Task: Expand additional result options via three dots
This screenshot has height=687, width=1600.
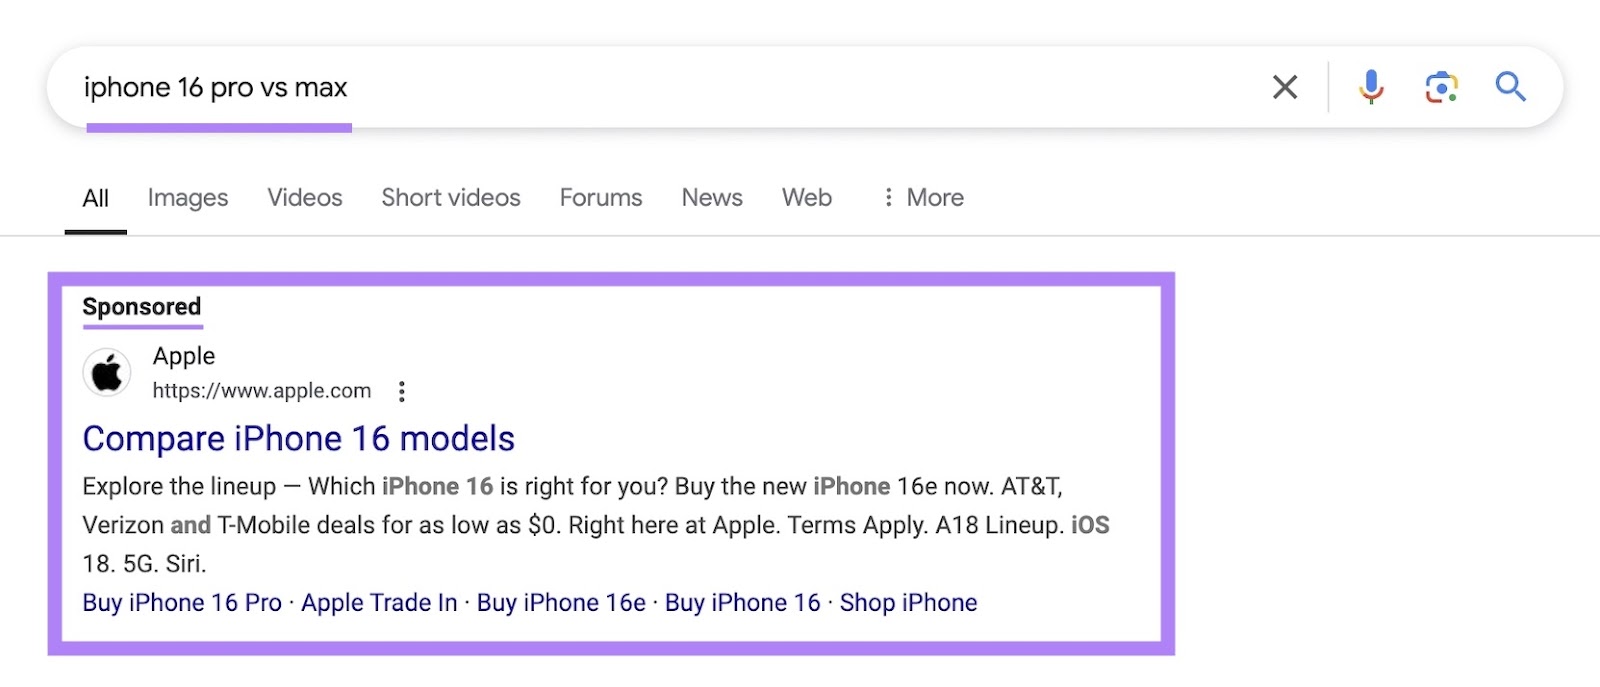Action: 400,391
